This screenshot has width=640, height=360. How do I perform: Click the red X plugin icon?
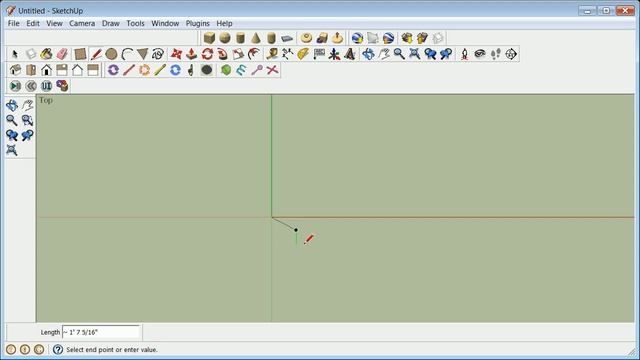[x=272, y=70]
